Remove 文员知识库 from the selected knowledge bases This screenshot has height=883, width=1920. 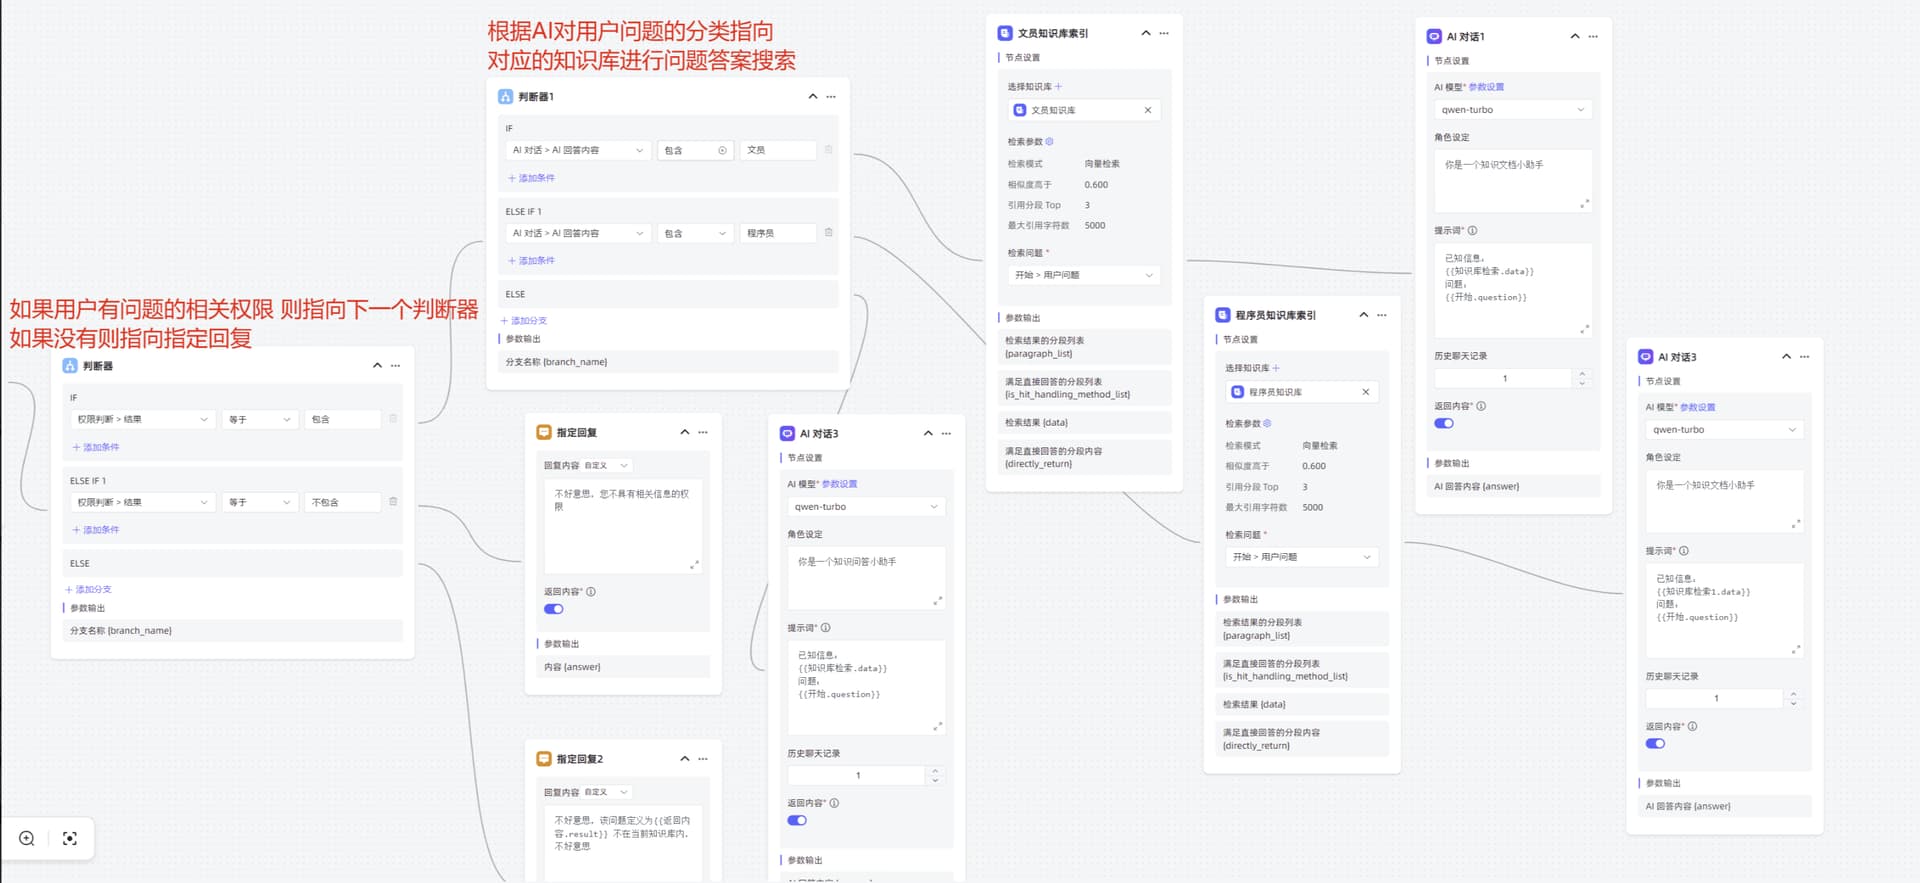click(x=1148, y=110)
